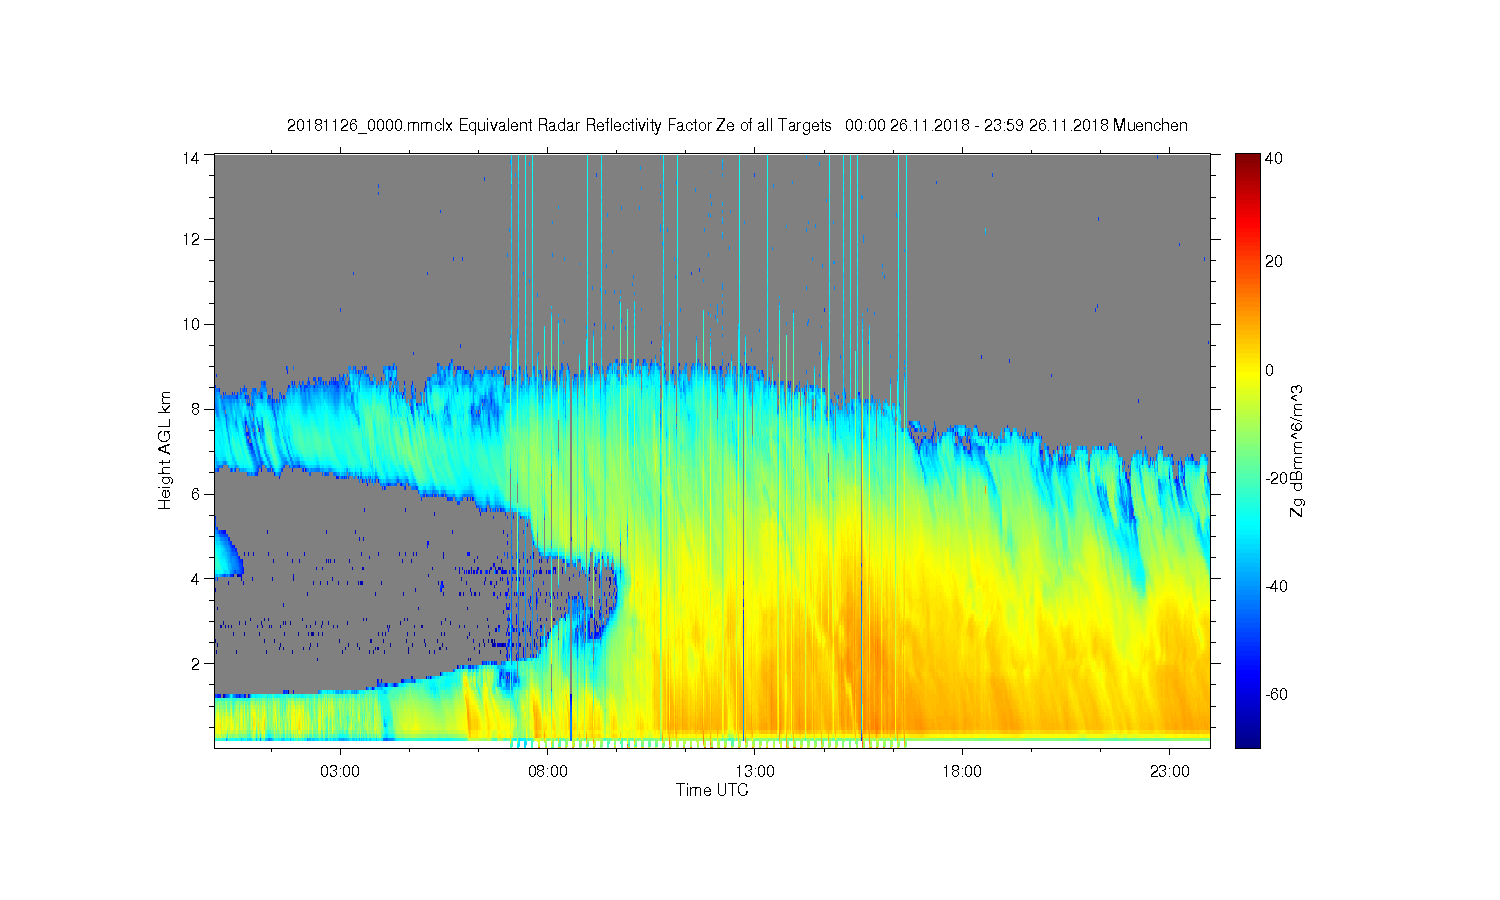Select the 'Height AGL km' y-axis label
Screen dimensions: 1500x900
(x=165, y=450)
